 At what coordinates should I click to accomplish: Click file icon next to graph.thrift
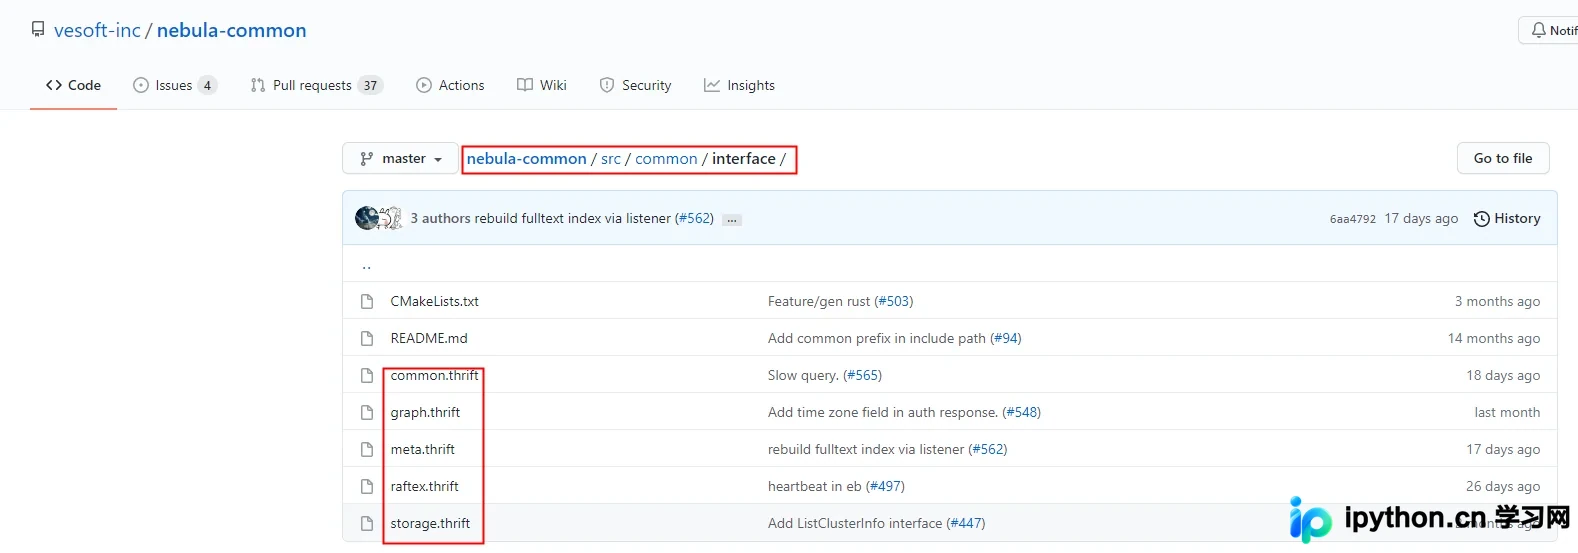click(x=367, y=412)
